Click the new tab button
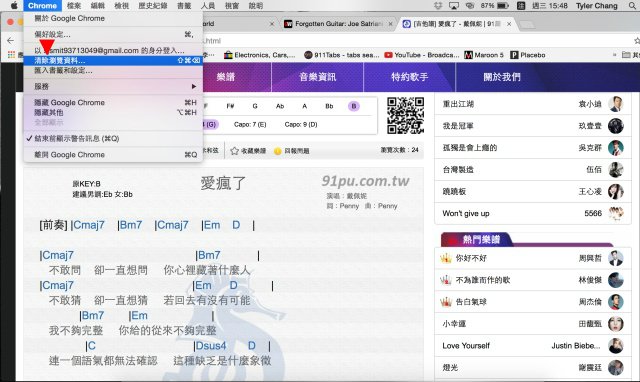 tap(527, 24)
